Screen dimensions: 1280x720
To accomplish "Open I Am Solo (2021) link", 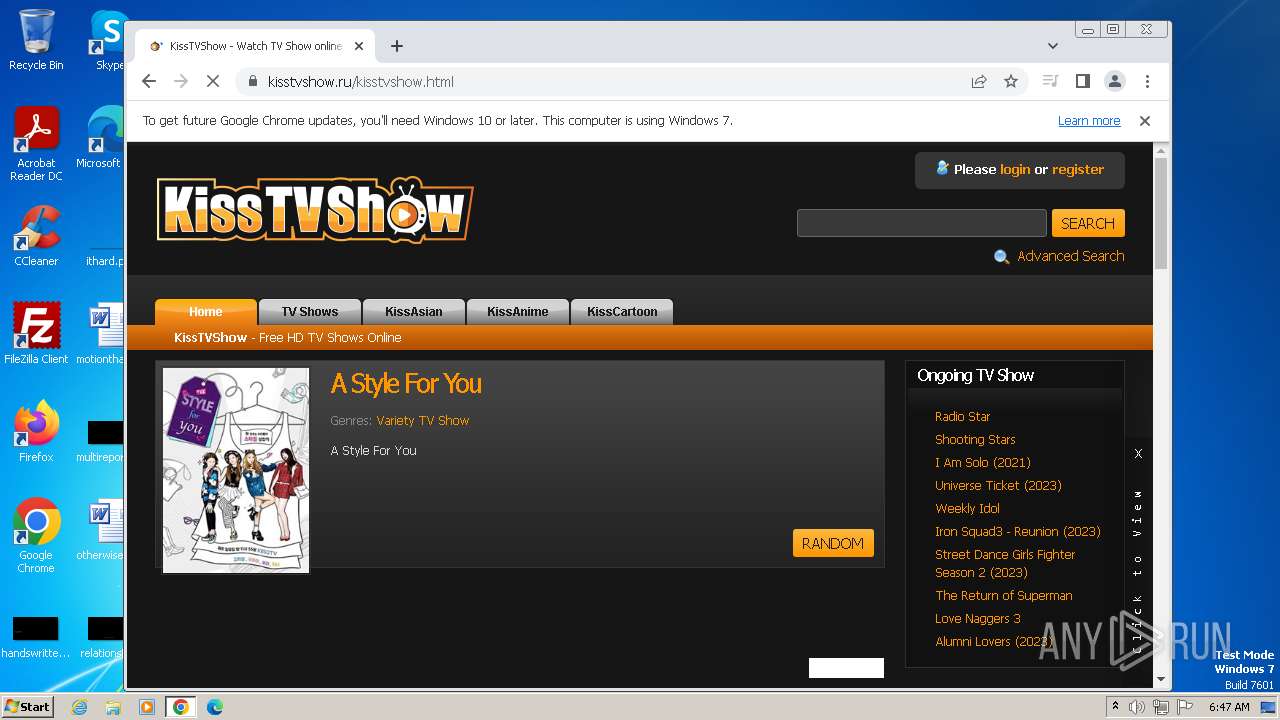I will 983,462.
